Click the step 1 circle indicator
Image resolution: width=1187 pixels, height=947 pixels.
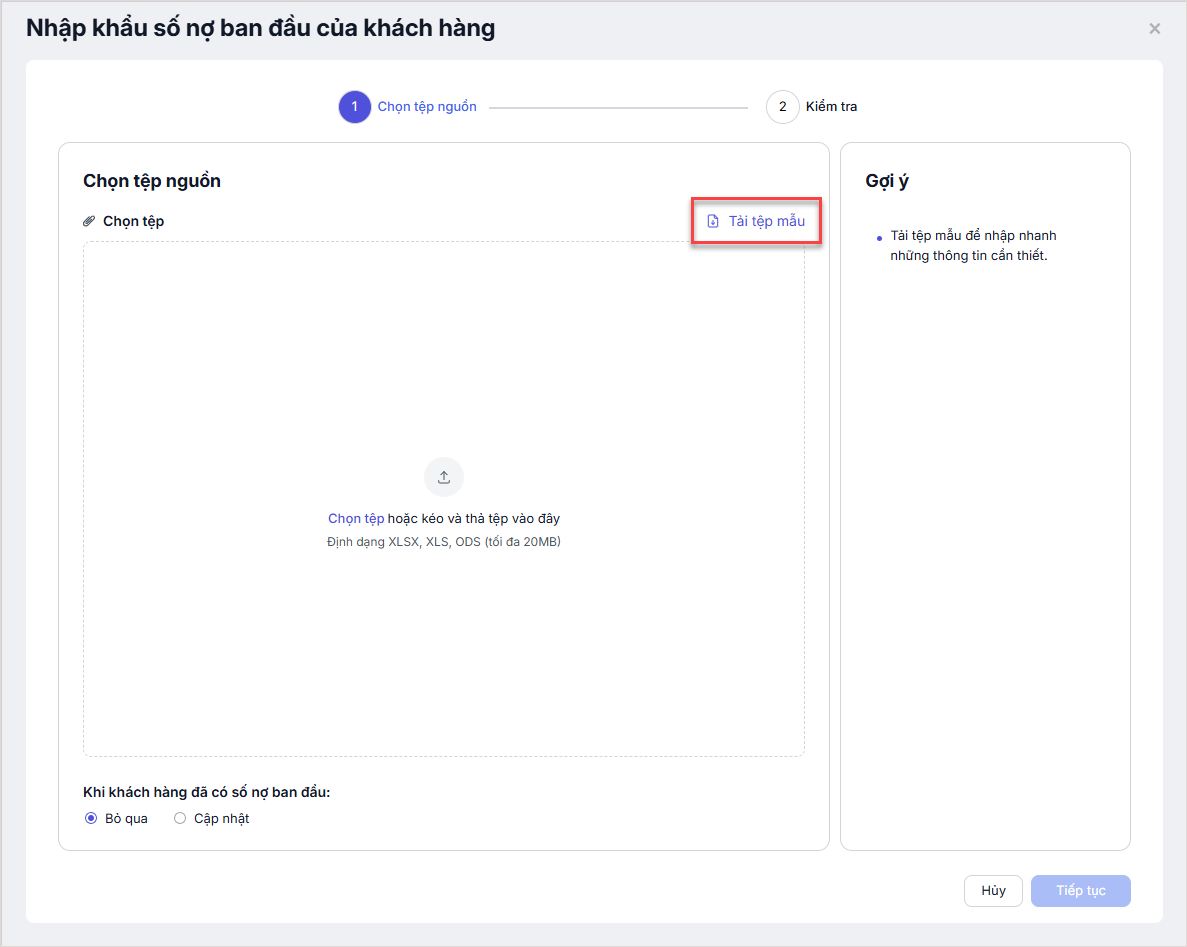click(x=354, y=107)
